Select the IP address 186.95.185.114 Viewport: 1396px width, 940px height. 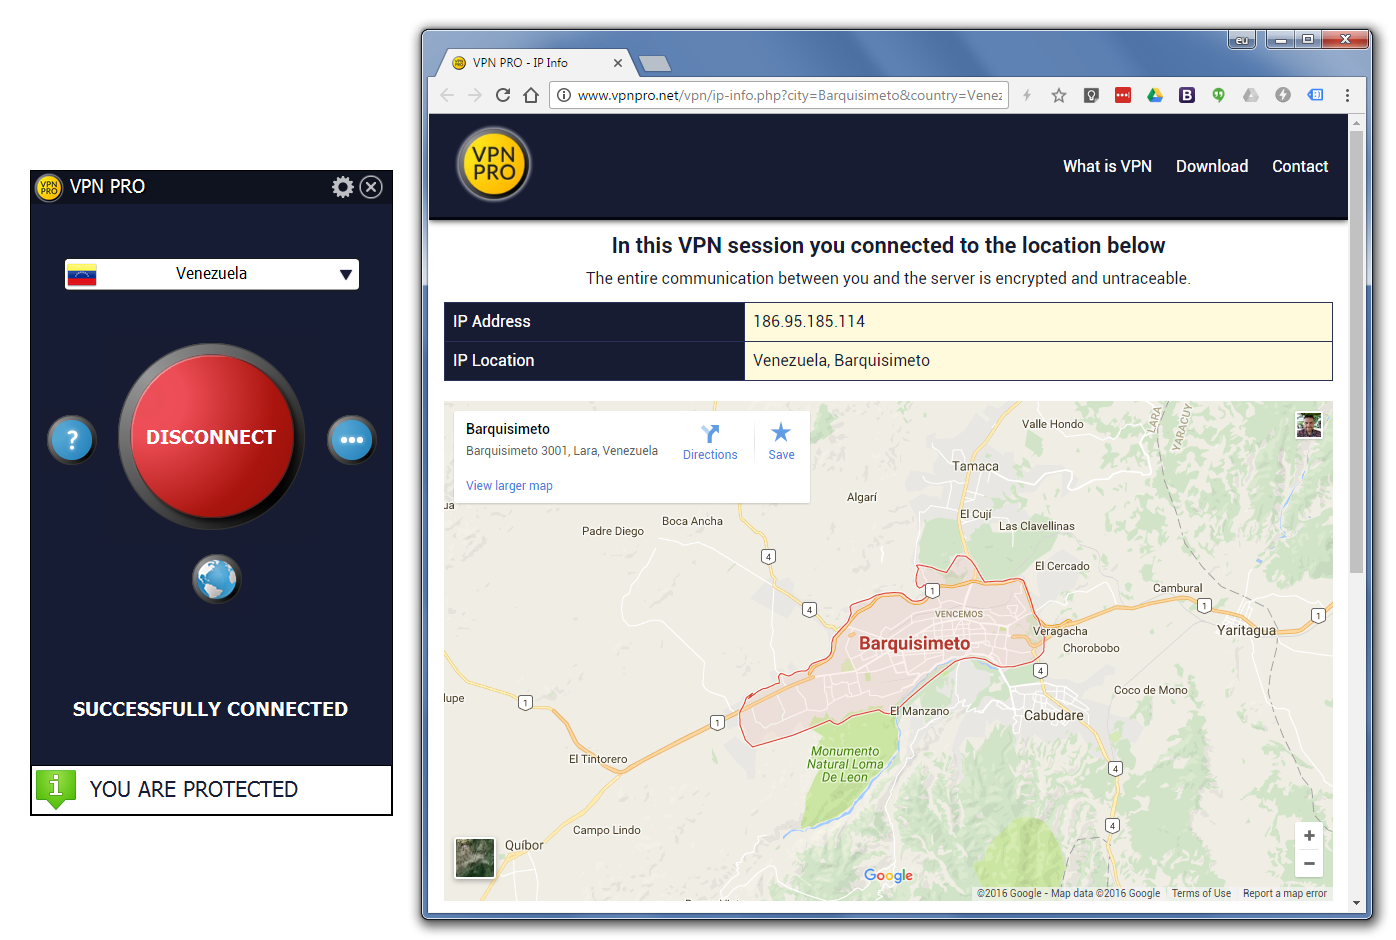809,321
